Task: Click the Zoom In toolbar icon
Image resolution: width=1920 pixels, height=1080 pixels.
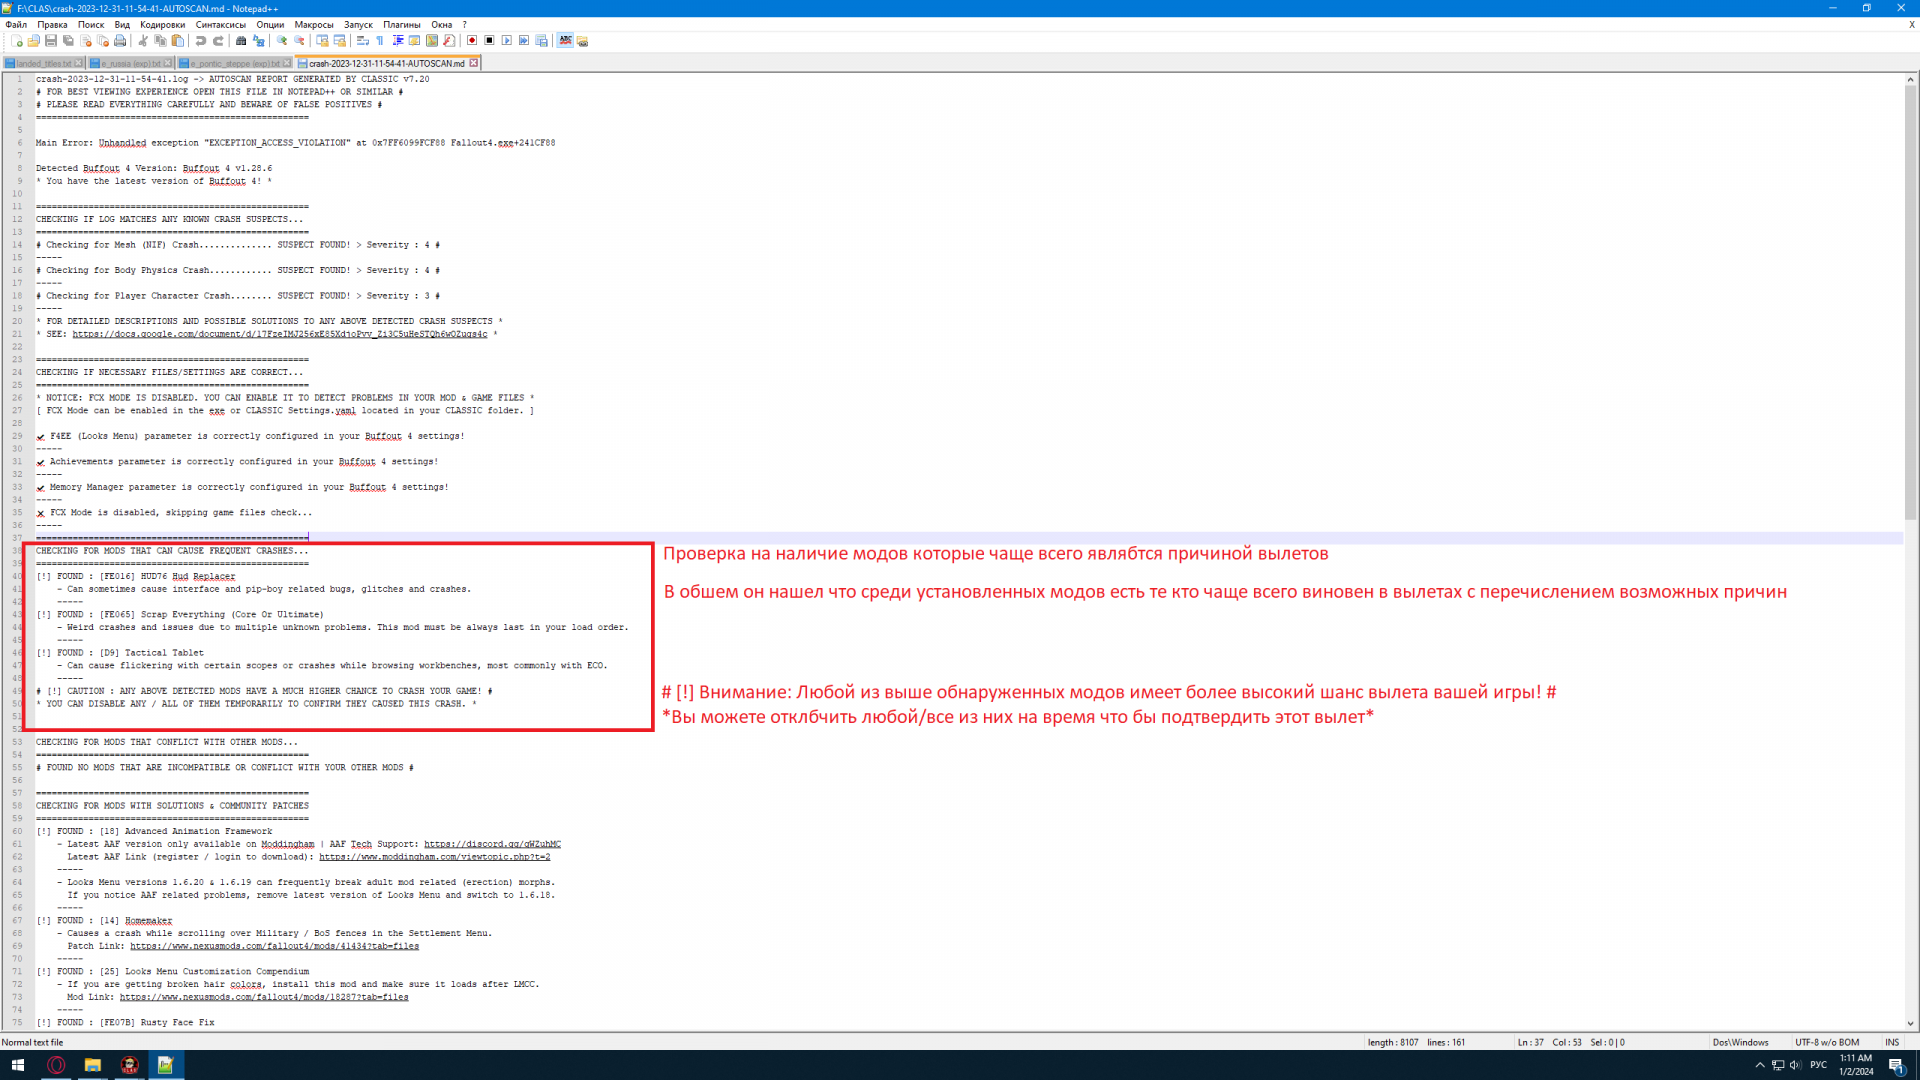Action: pos(282,41)
